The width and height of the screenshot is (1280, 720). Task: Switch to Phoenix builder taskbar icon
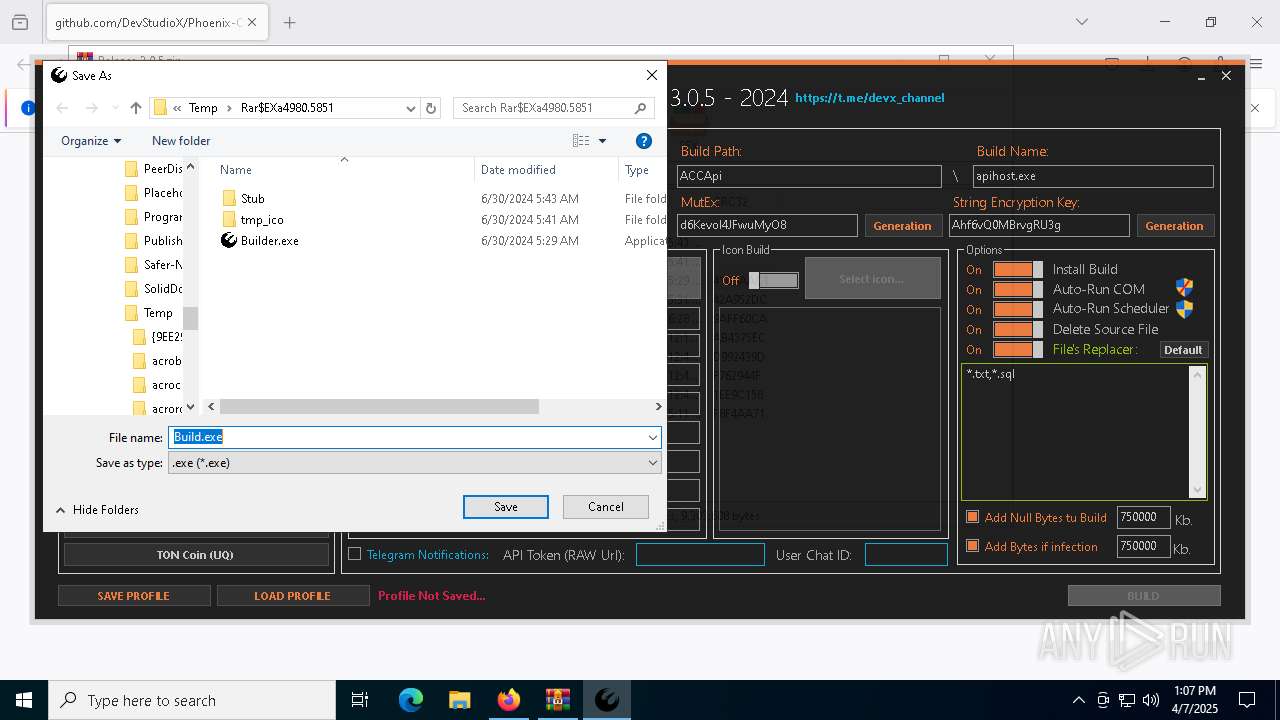click(x=607, y=701)
